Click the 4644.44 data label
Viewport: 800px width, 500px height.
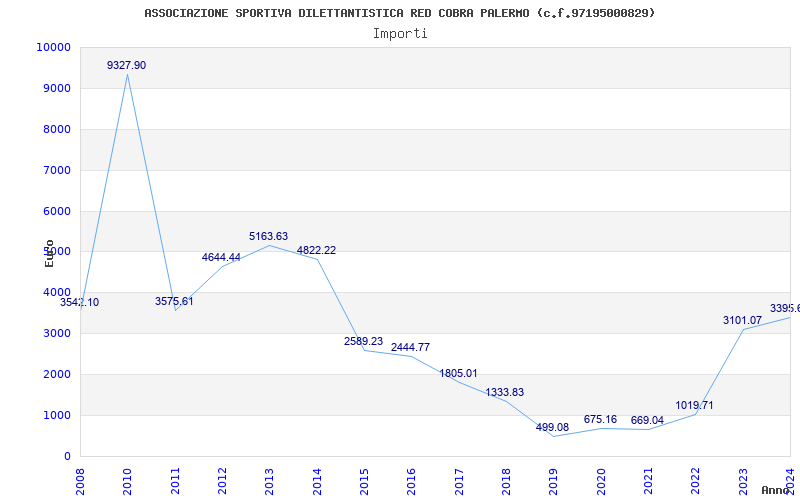coord(221,257)
